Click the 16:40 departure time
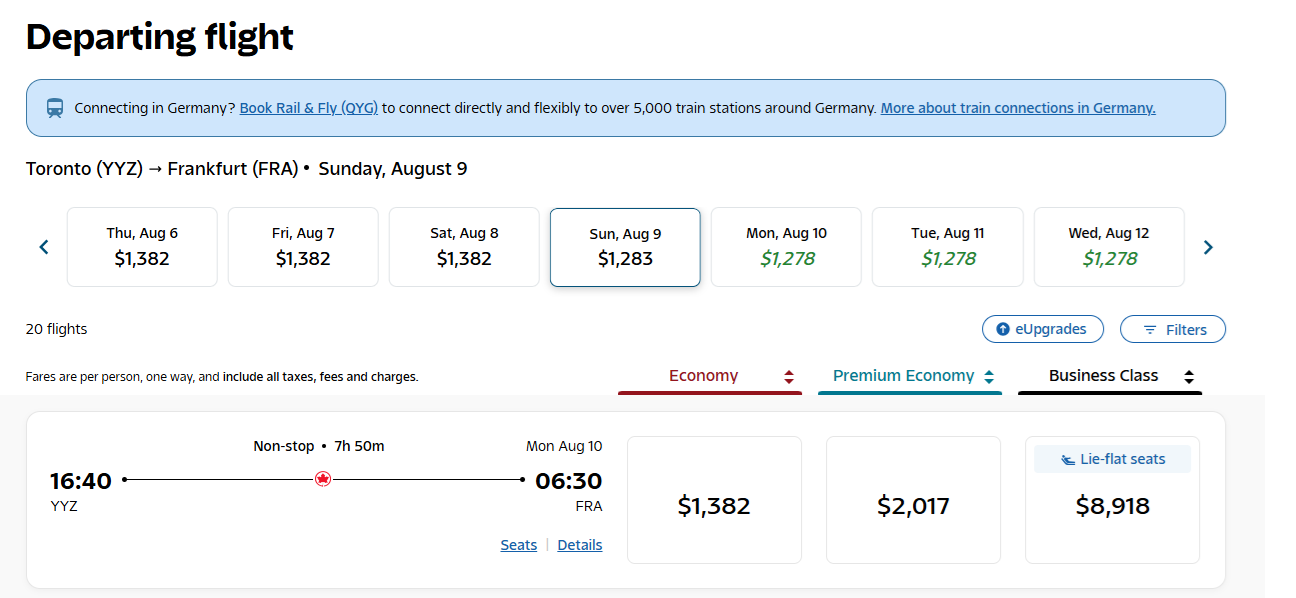This screenshot has height=598, width=1296. [x=81, y=481]
